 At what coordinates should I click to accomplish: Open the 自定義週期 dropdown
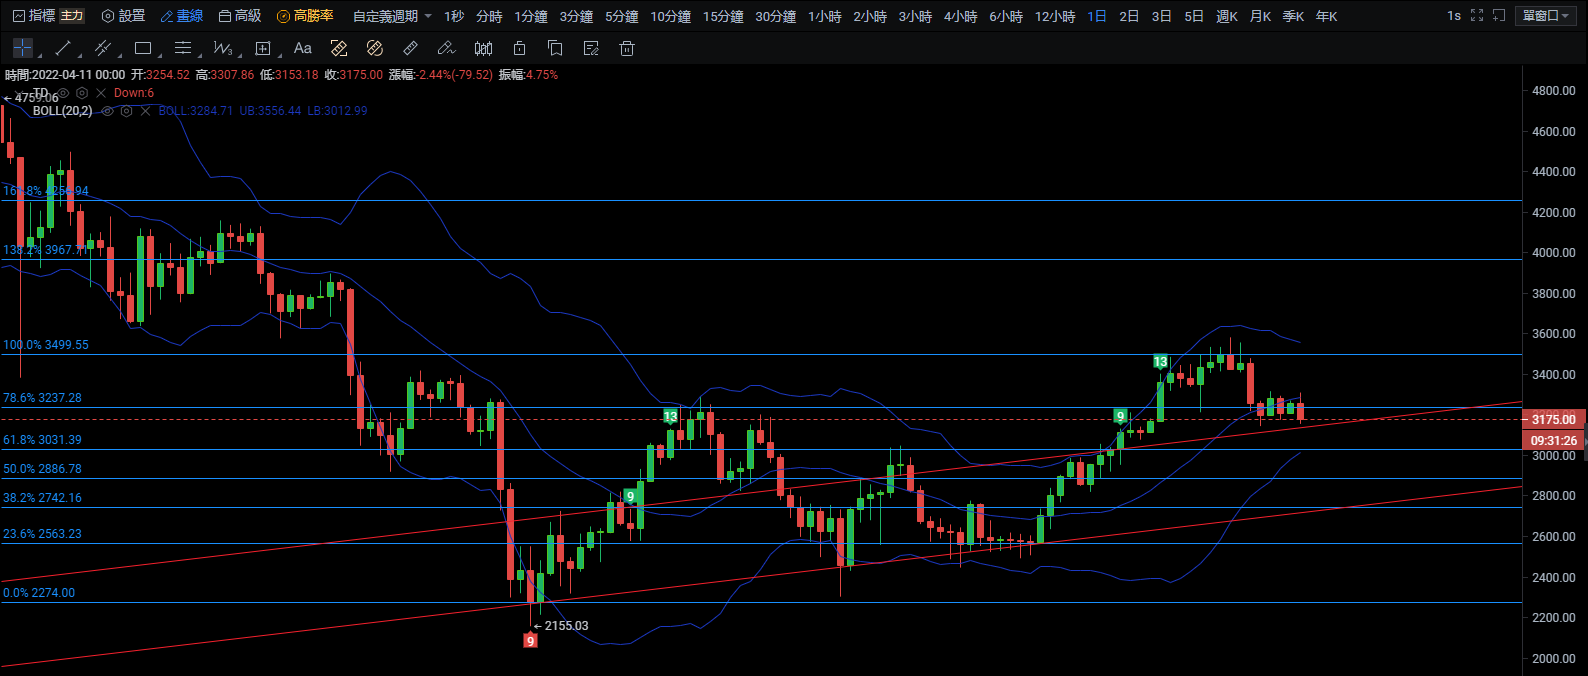click(x=392, y=16)
